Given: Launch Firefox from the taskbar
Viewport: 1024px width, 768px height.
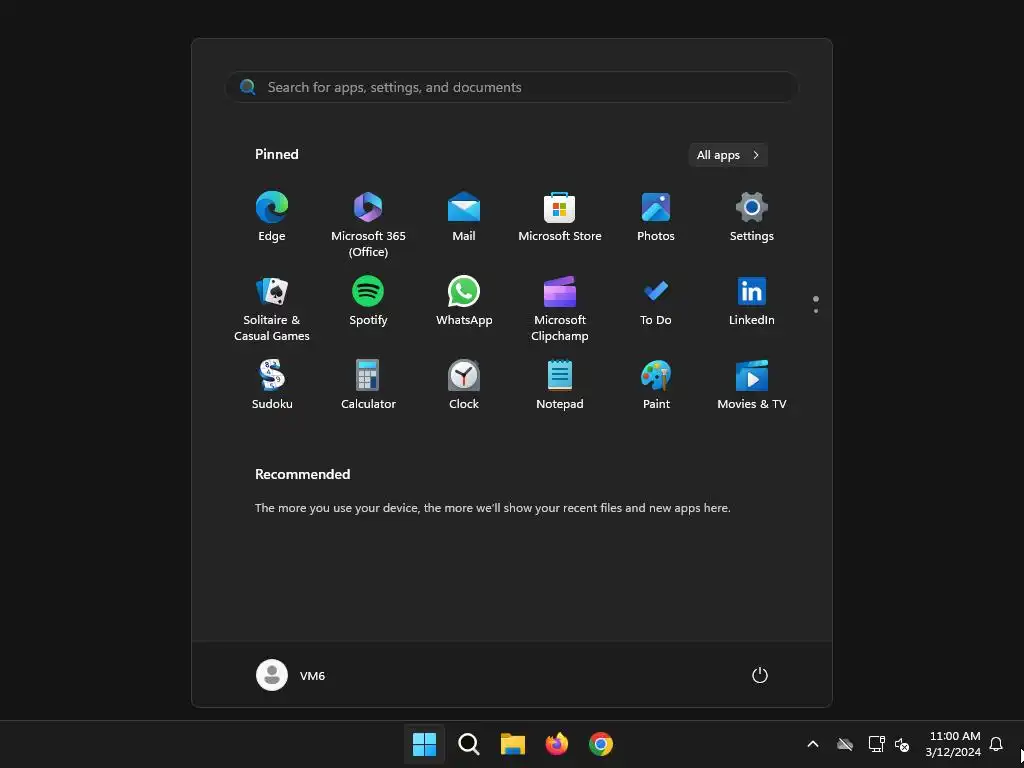Looking at the screenshot, I should tap(556, 744).
